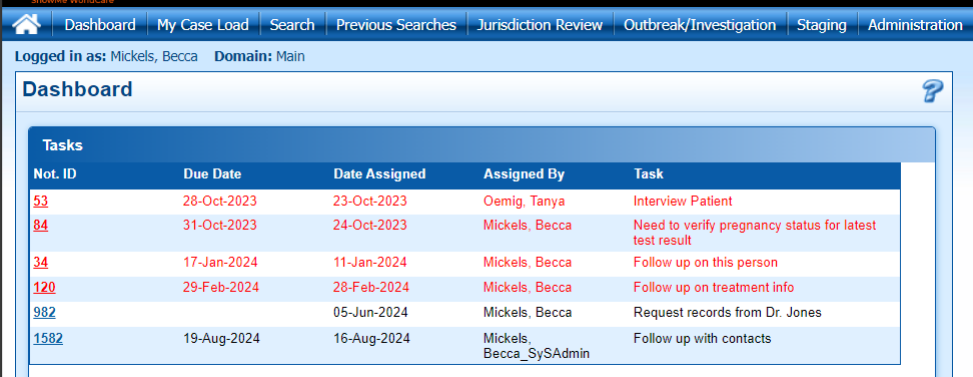Select date assigned 23-Oct-2023
This screenshot has width=973, height=377.
coord(370,201)
